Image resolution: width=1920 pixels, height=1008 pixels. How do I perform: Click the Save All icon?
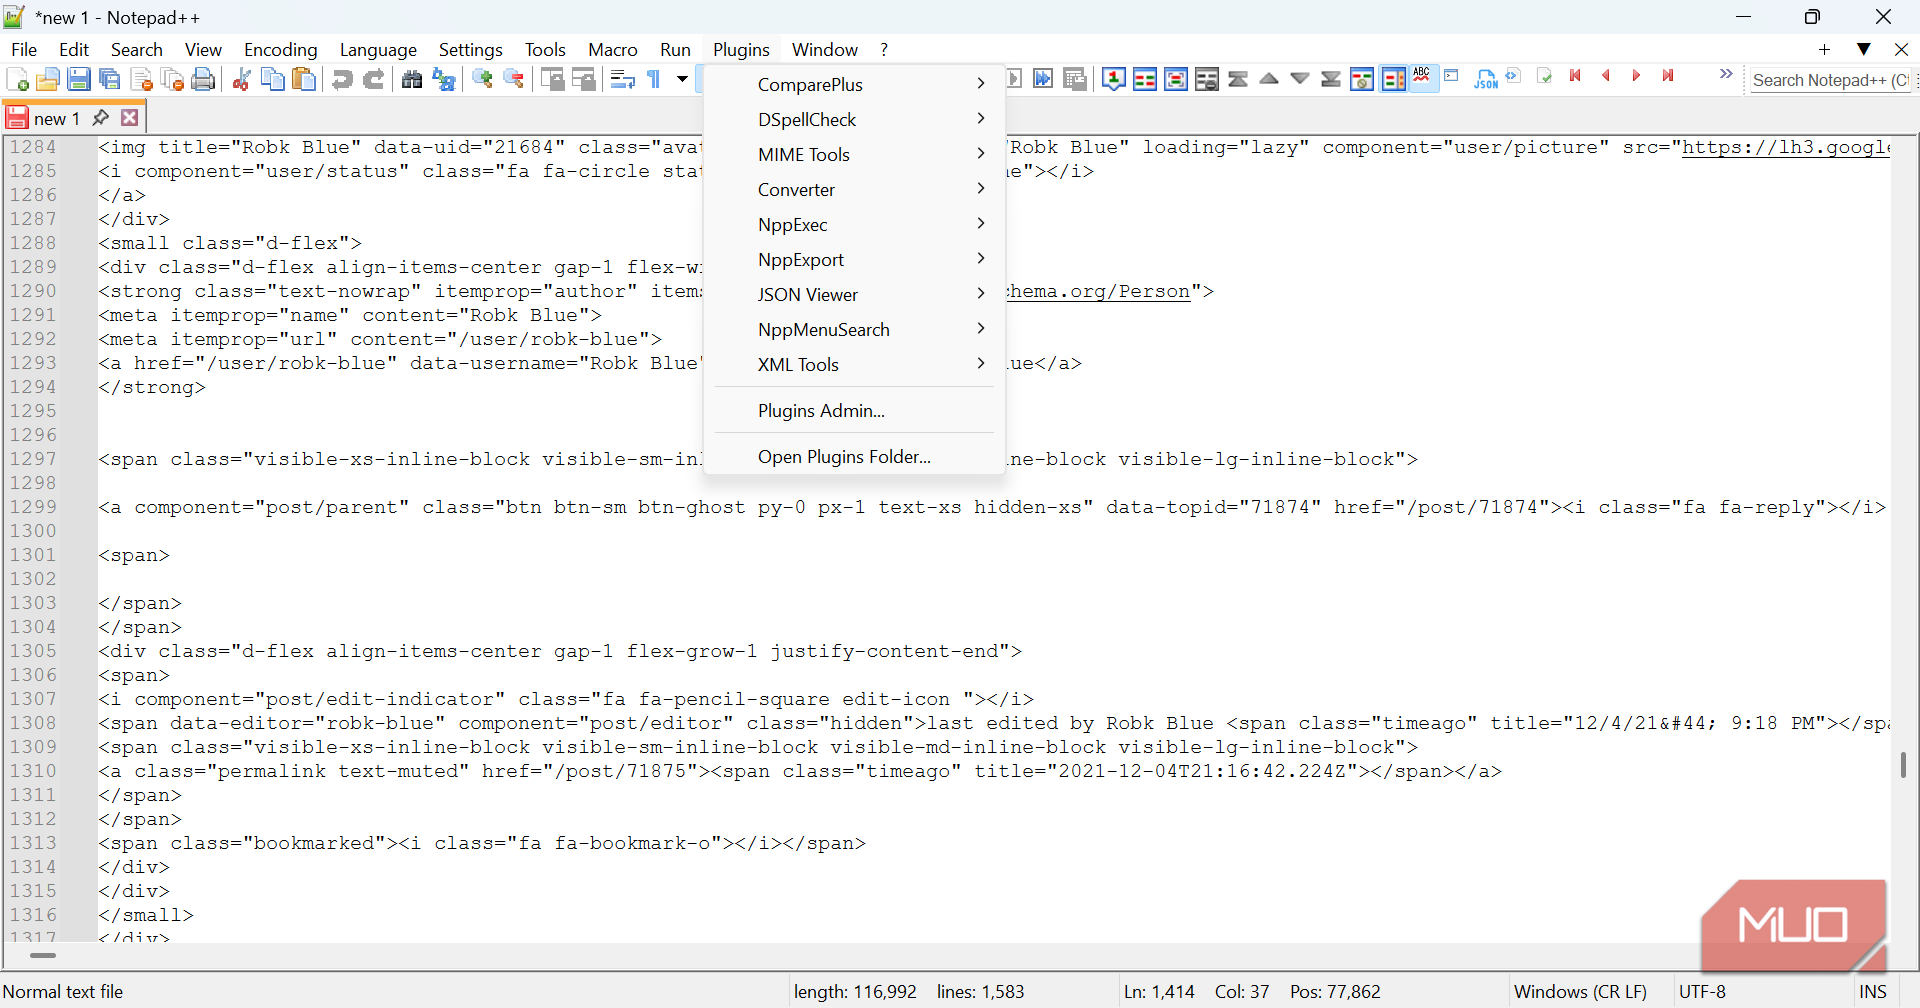(x=110, y=80)
